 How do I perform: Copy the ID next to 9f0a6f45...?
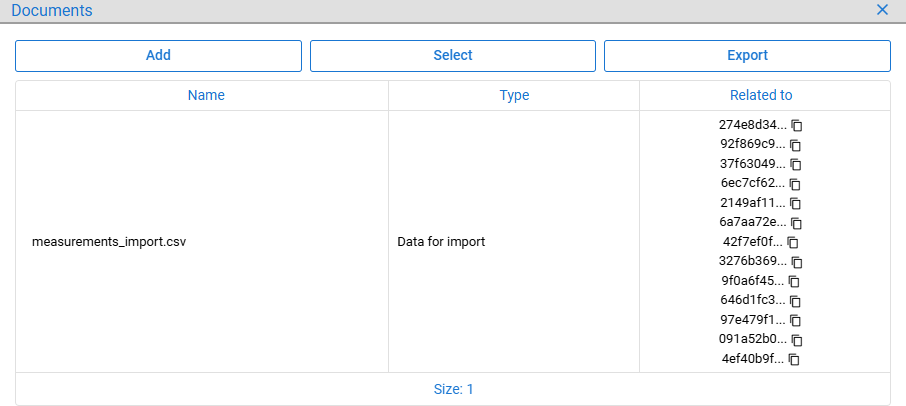(x=794, y=281)
